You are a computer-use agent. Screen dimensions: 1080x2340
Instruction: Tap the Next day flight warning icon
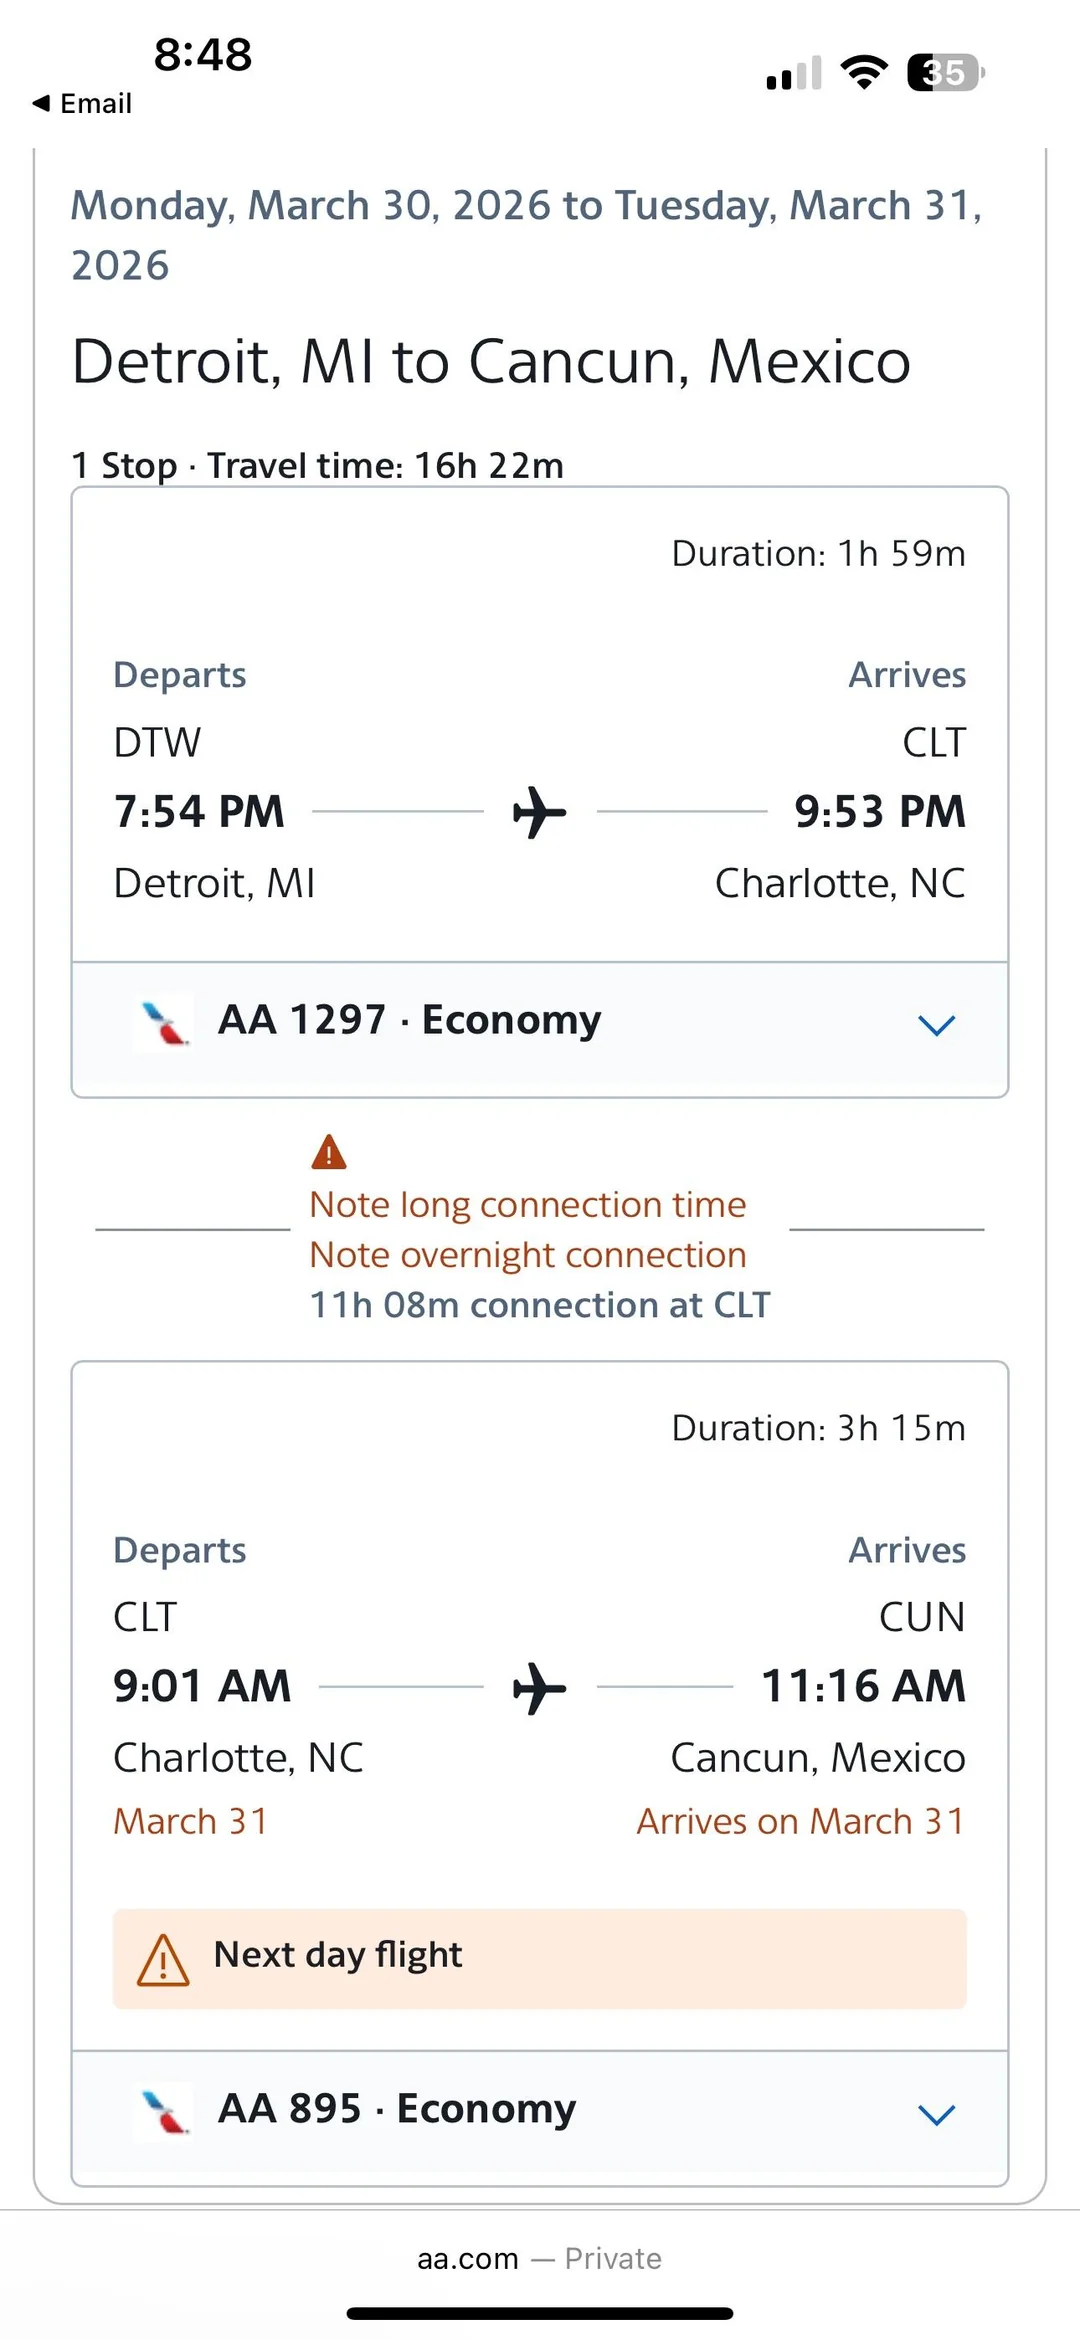pyautogui.click(x=163, y=1959)
